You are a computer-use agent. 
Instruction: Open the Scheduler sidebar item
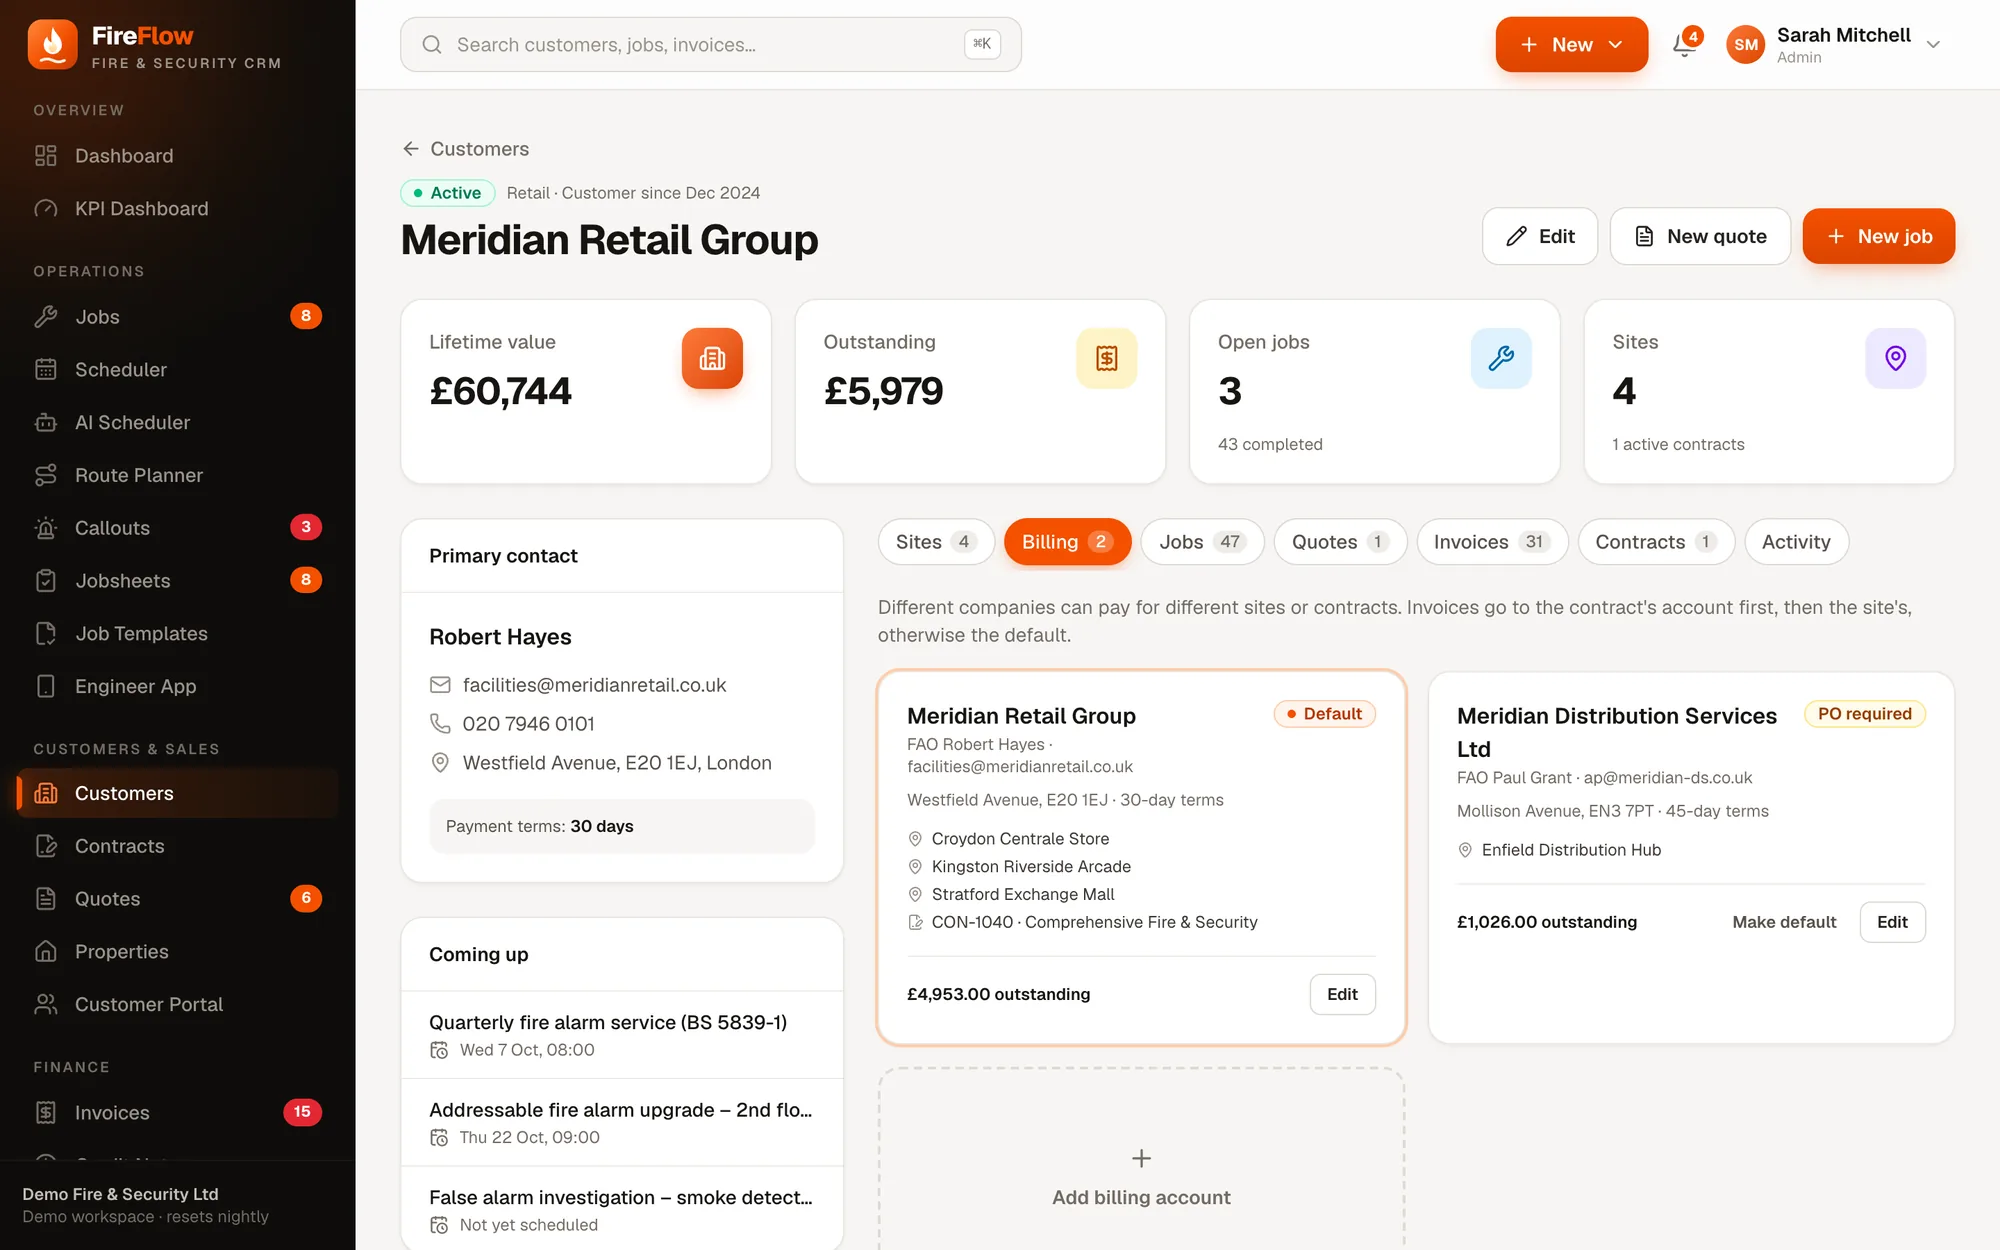(178, 370)
